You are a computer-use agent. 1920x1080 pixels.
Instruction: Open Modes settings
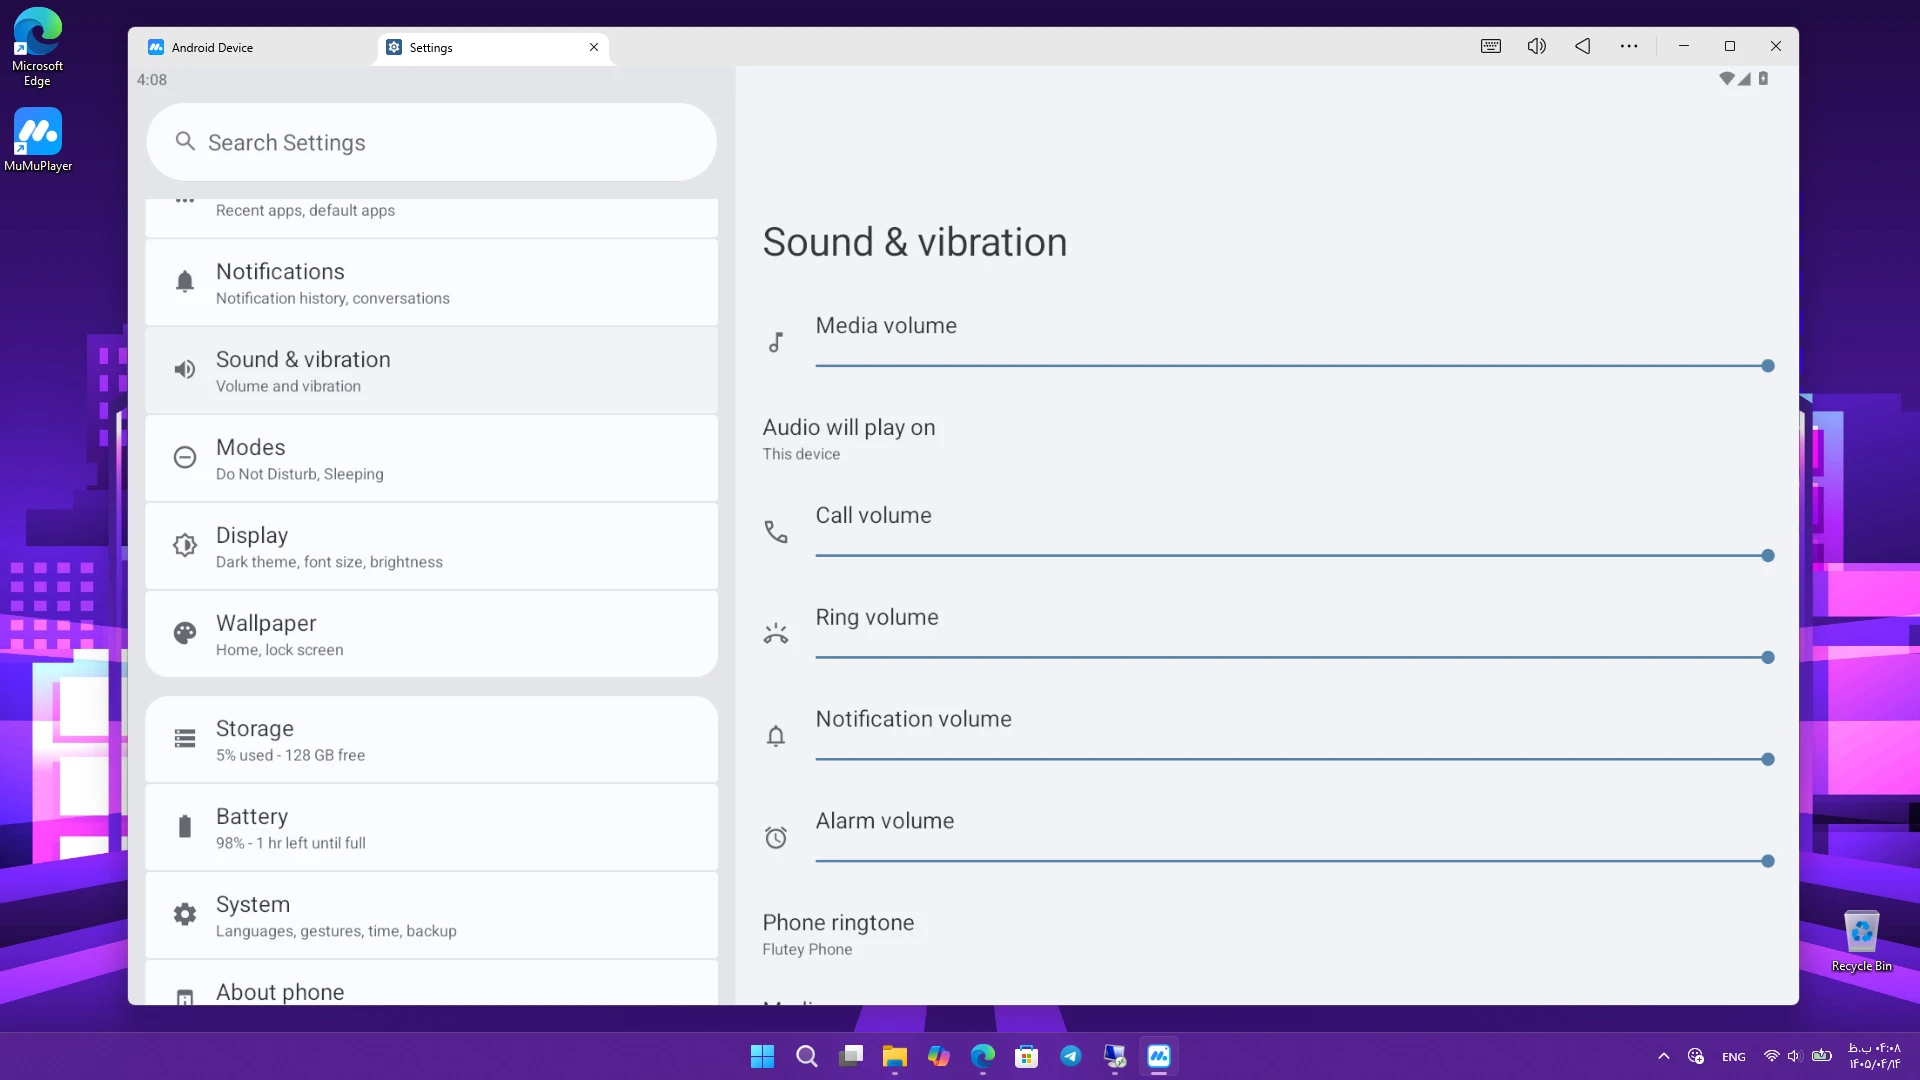(x=431, y=459)
